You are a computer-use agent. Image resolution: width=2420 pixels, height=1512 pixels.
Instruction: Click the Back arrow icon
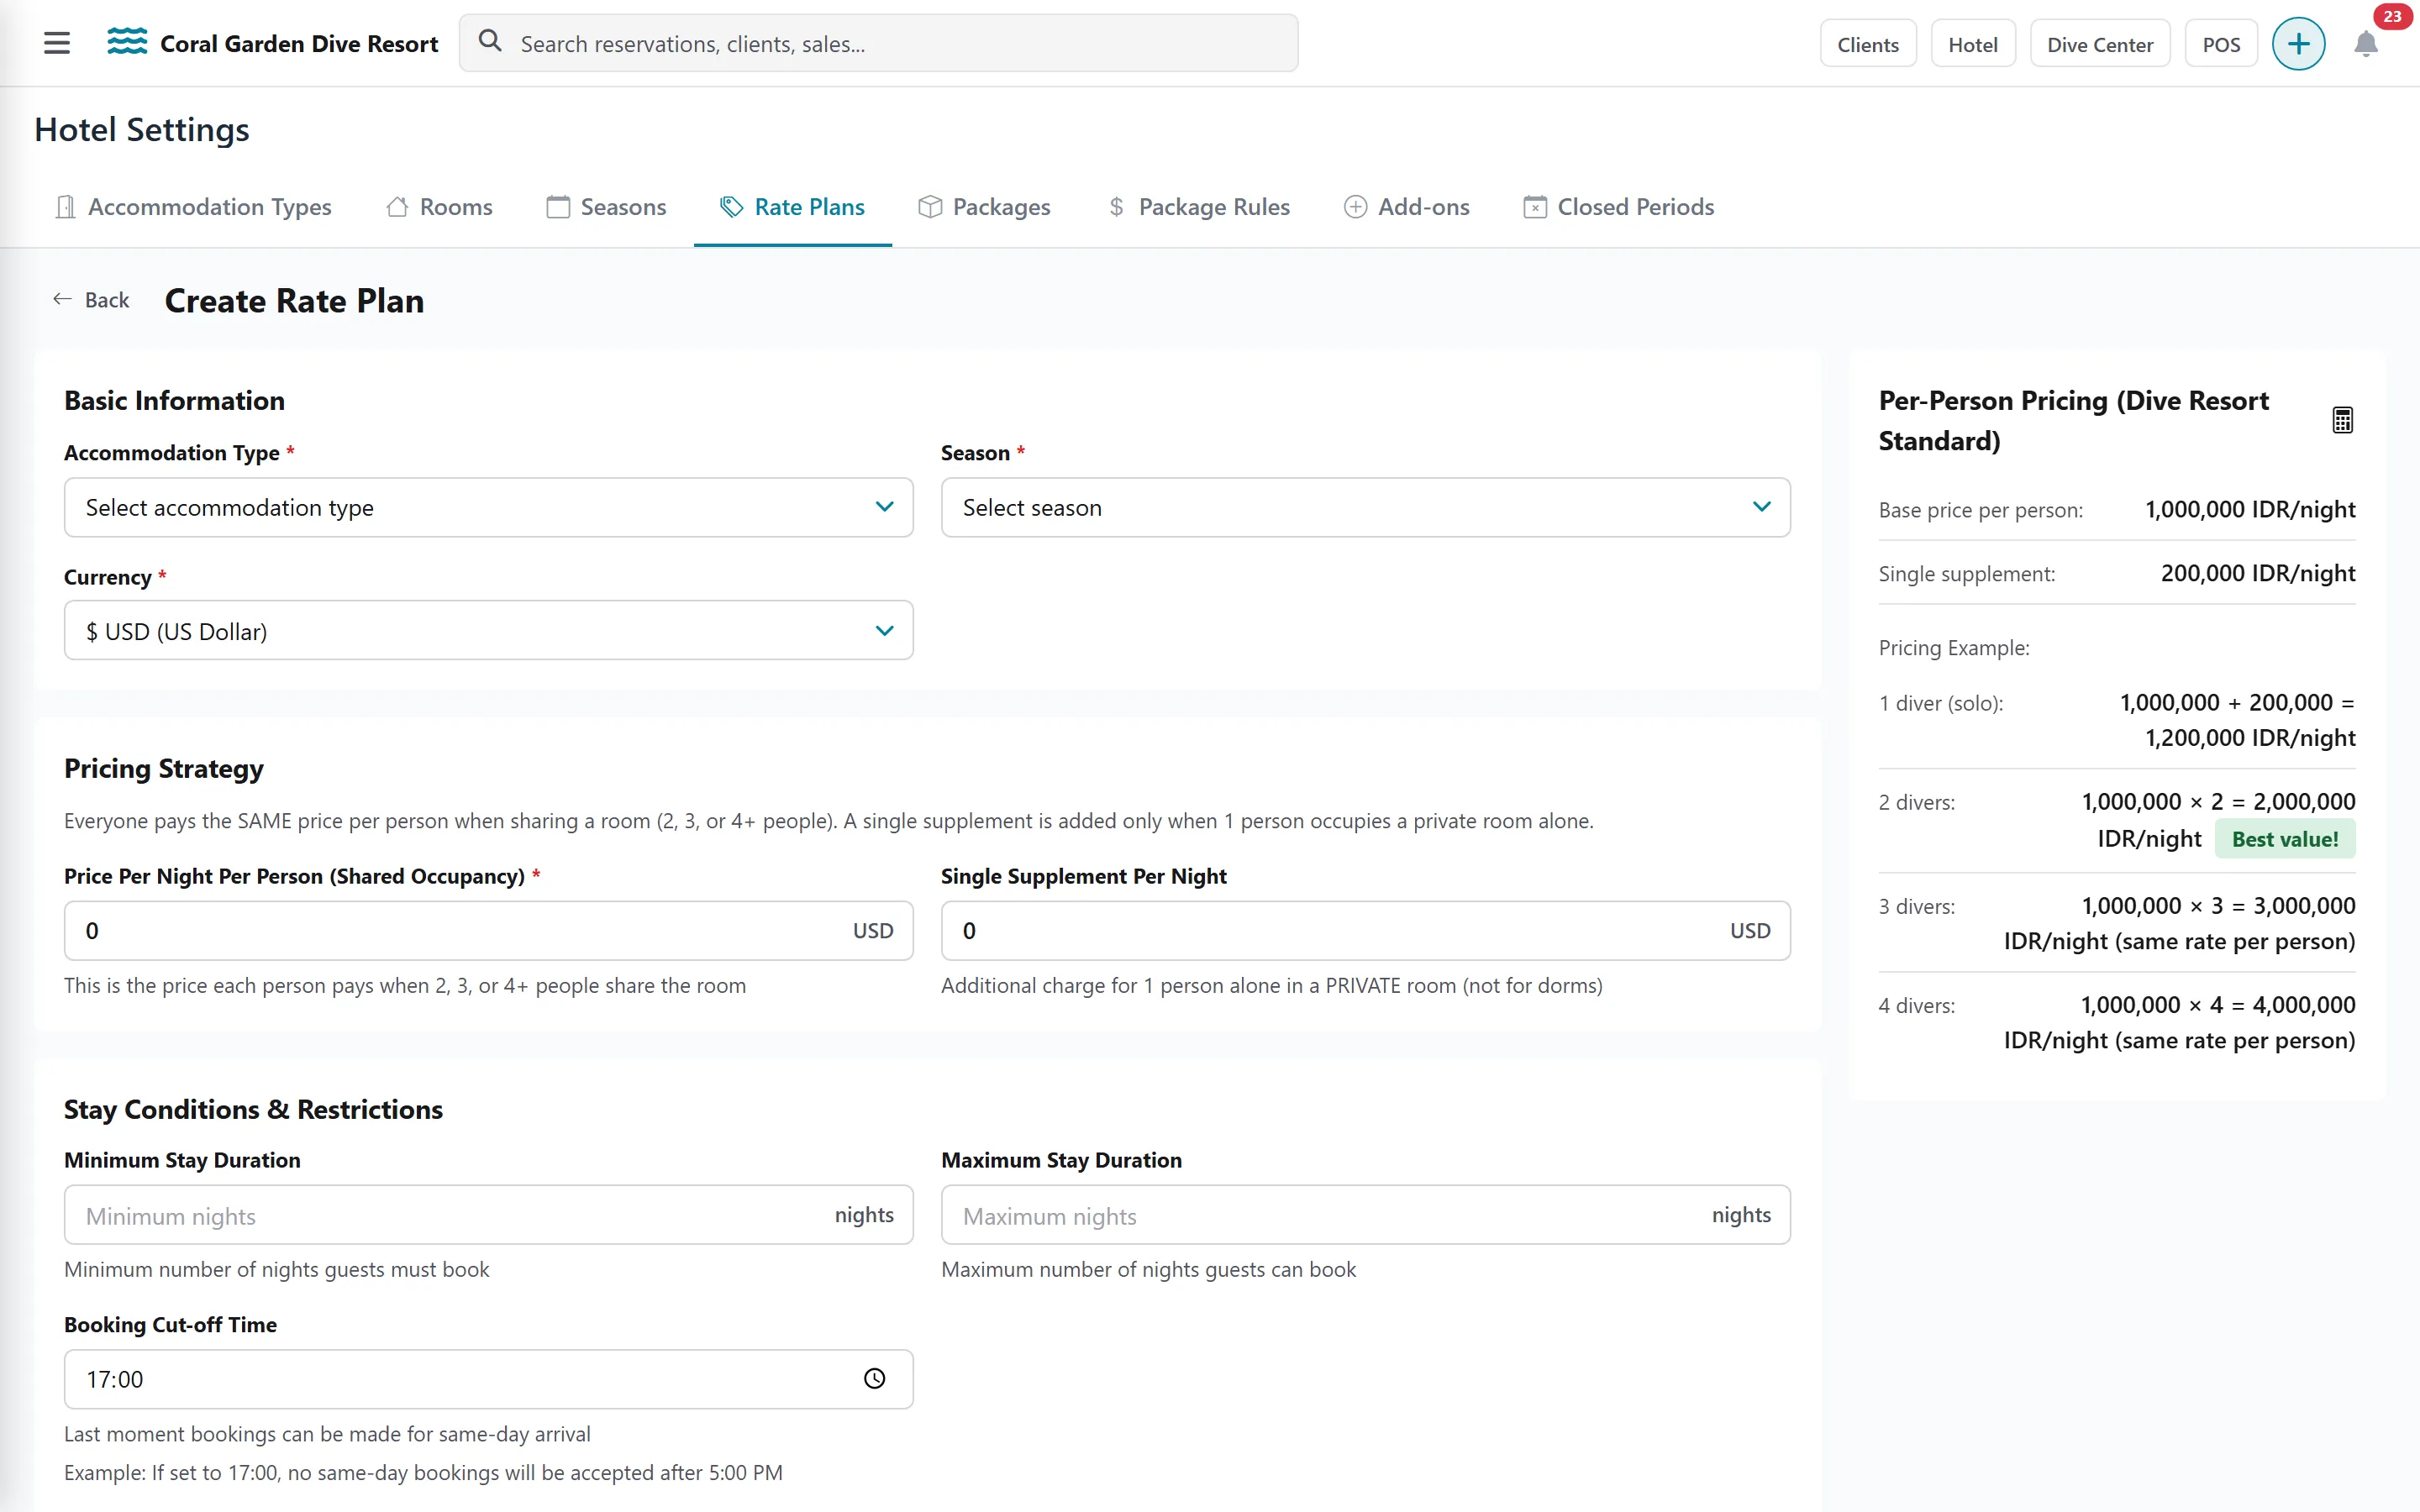pos(62,299)
